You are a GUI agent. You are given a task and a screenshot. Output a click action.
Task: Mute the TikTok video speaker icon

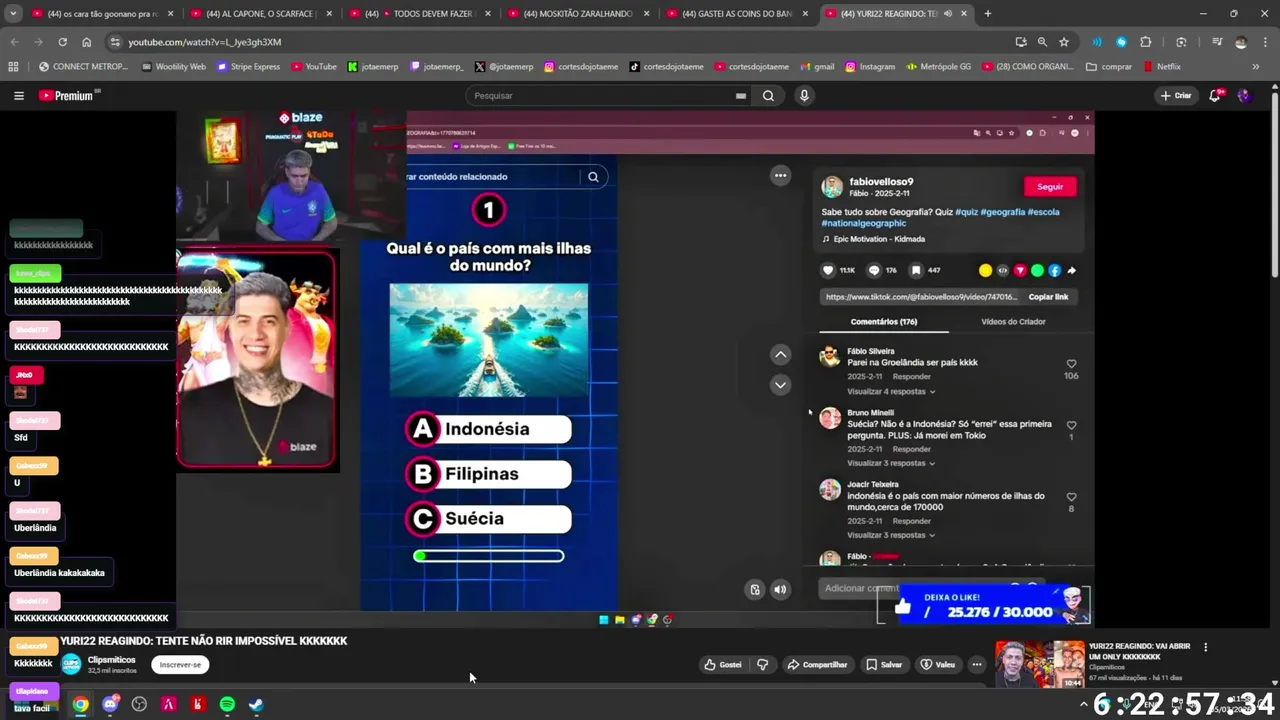[x=780, y=590]
